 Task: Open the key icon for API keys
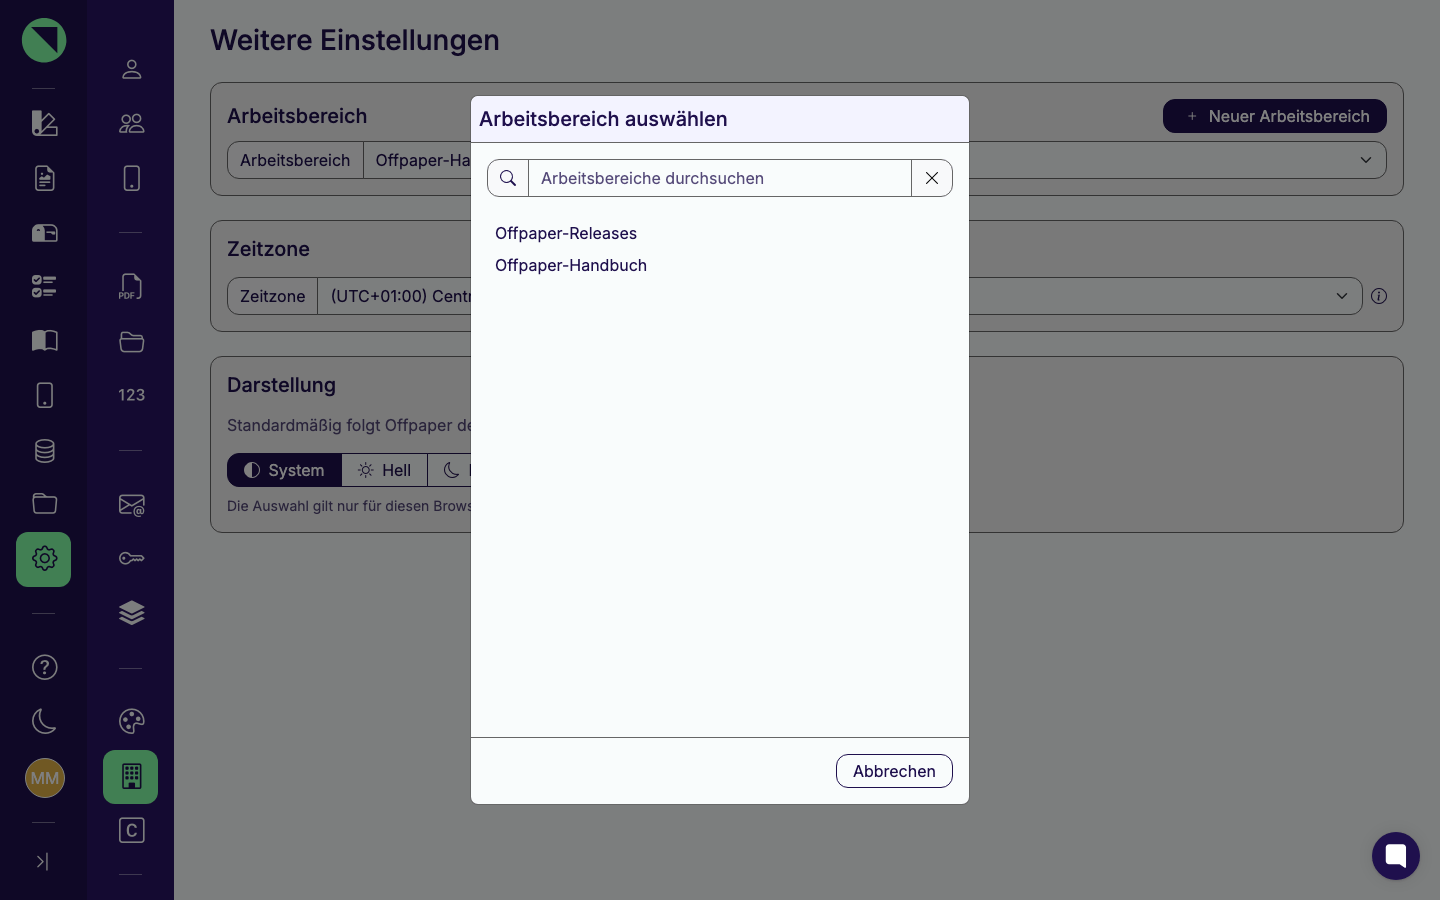tap(131, 558)
